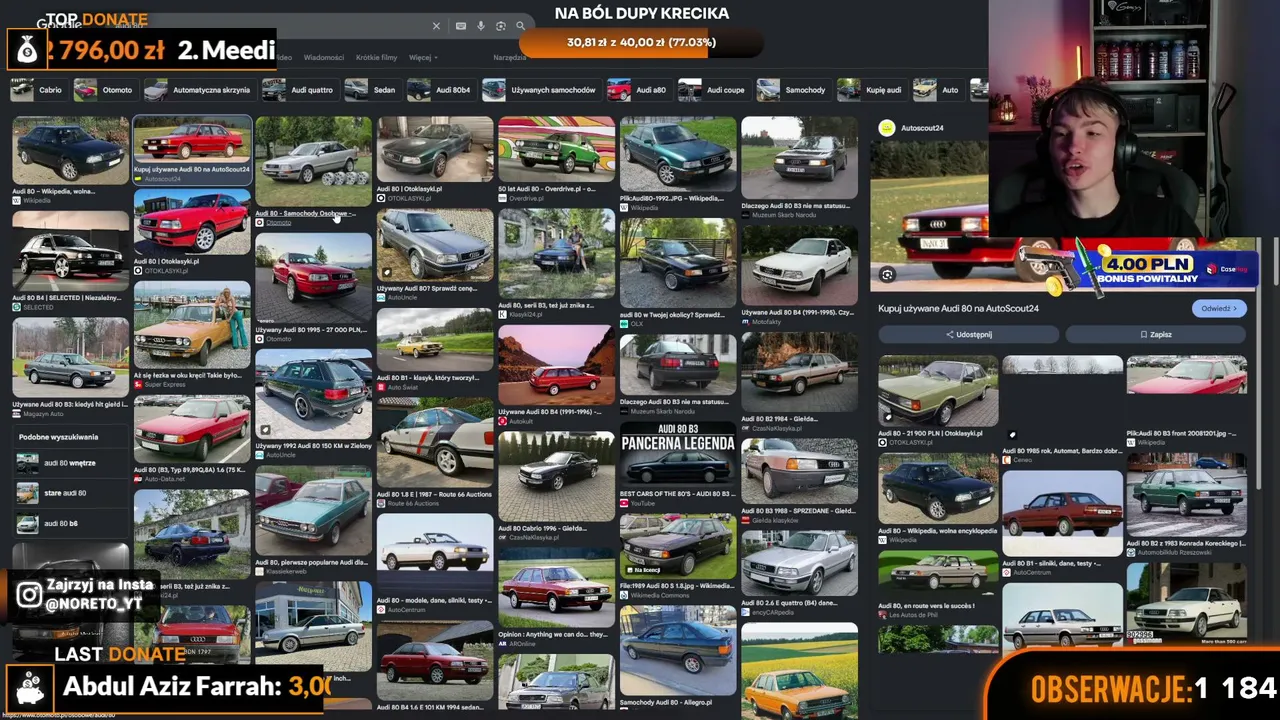This screenshot has width=1280, height=720.
Task: Click the AutoUncle favicon under 'Używany Audi 80?'
Action: [381, 297]
